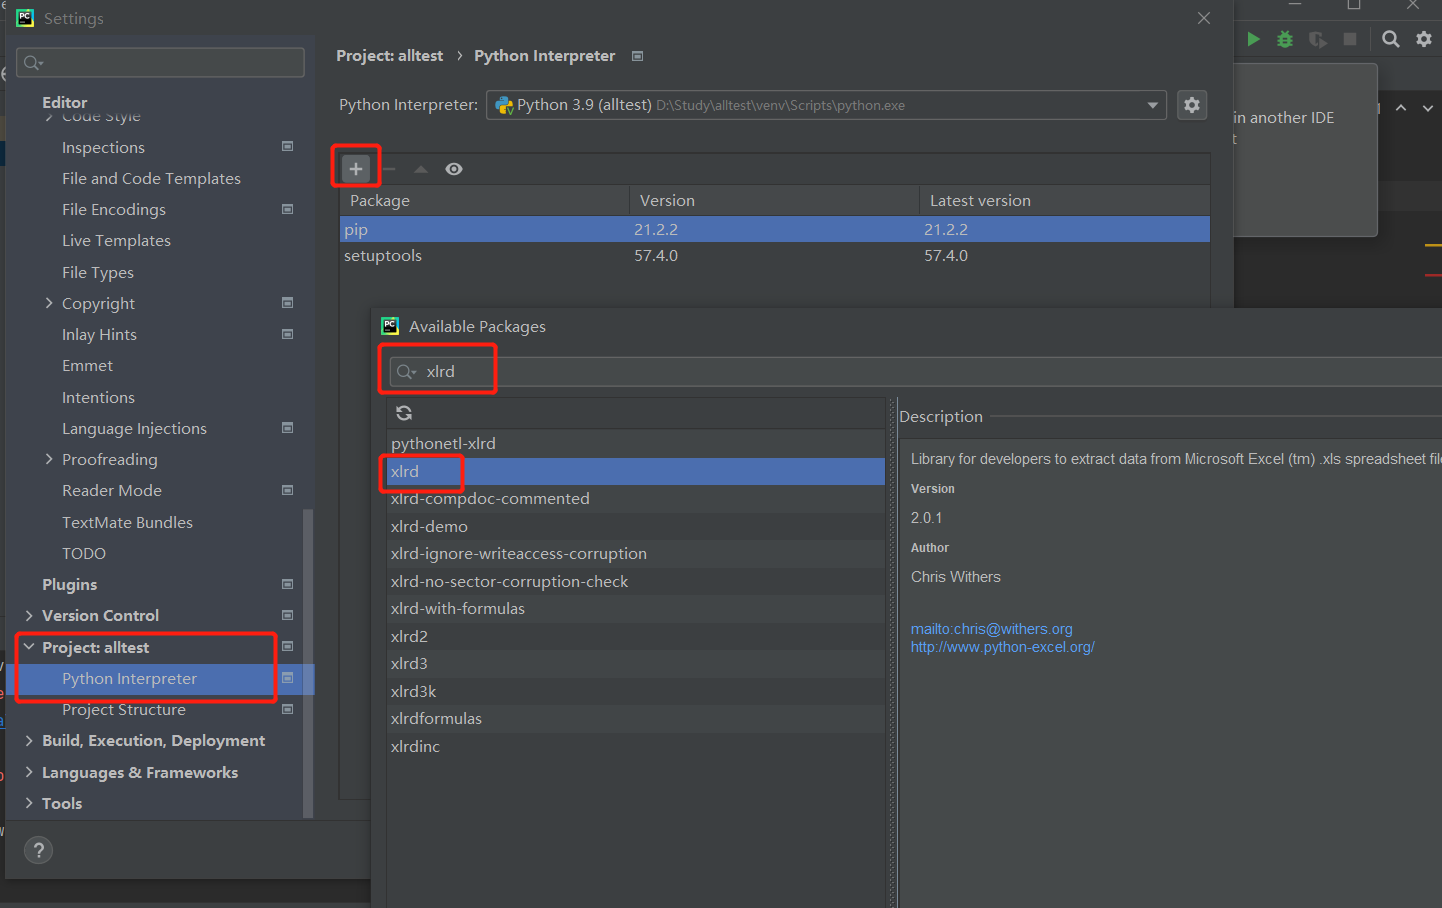Click the help question-mark button
Image resolution: width=1442 pixels, height=908 pixels.
click(x=38, y=850)
